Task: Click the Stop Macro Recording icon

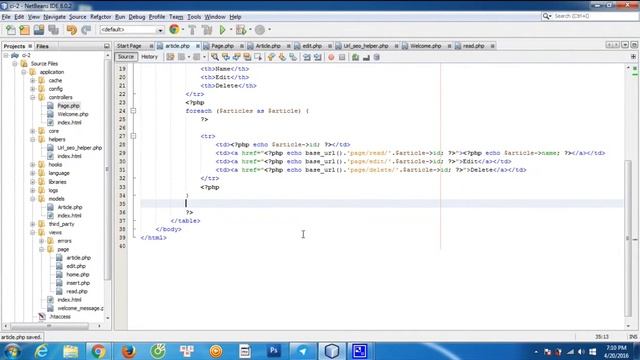Action: [342, 57]
